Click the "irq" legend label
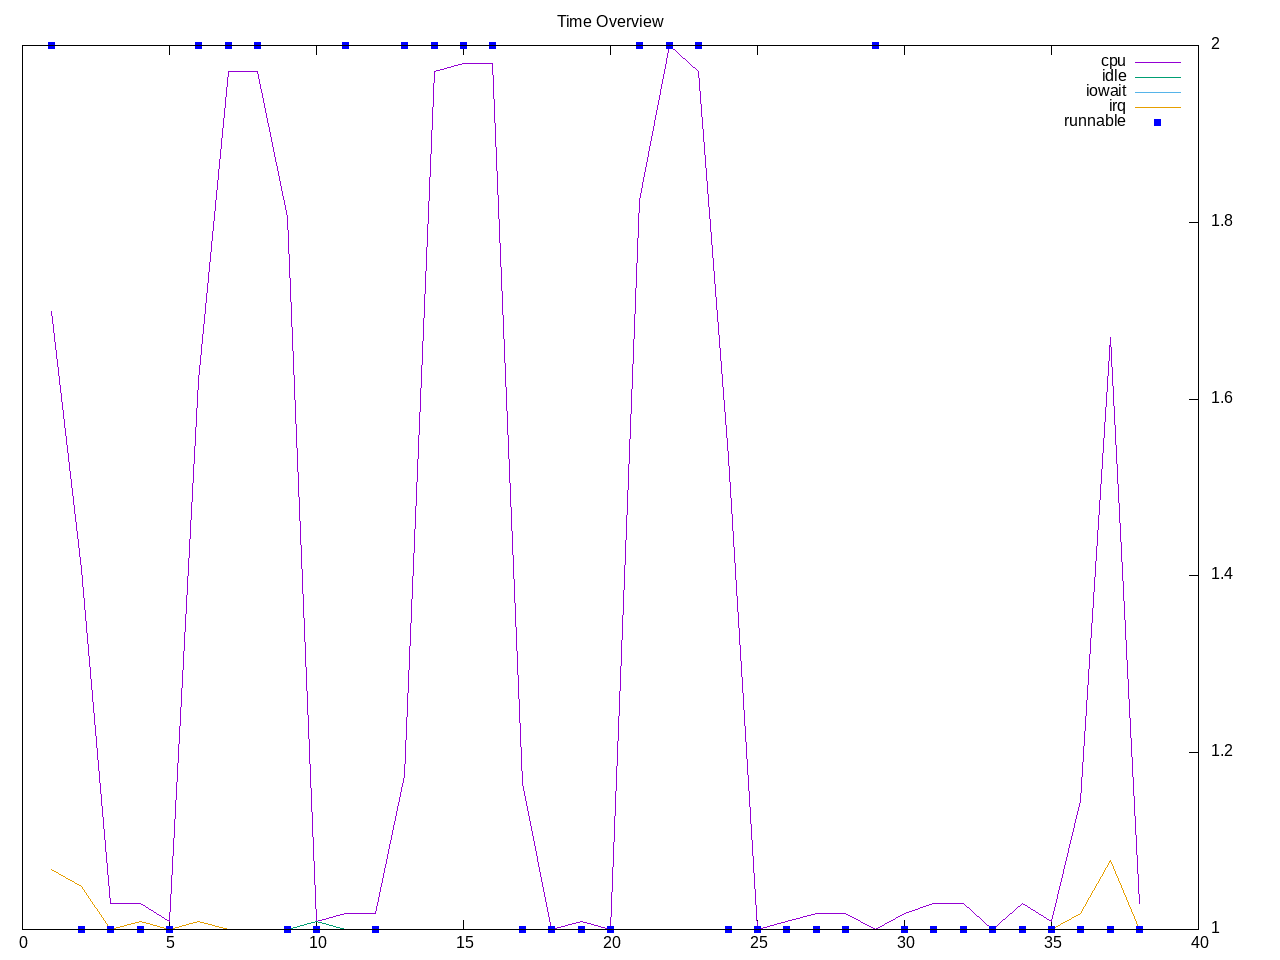Image resolution: width=1280 pixels, height=960 pixels. point(1116,106)
